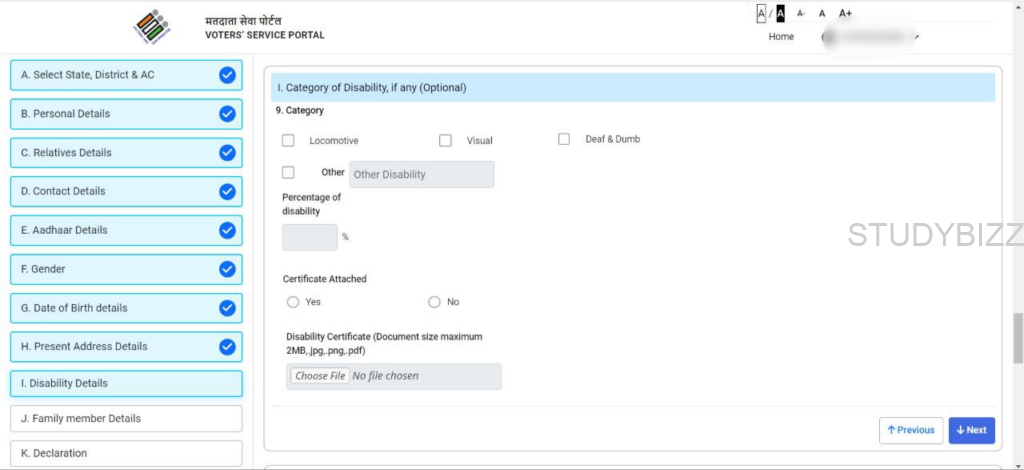
Task: Click the Percentage of disability input field
Action: point(310,237)
